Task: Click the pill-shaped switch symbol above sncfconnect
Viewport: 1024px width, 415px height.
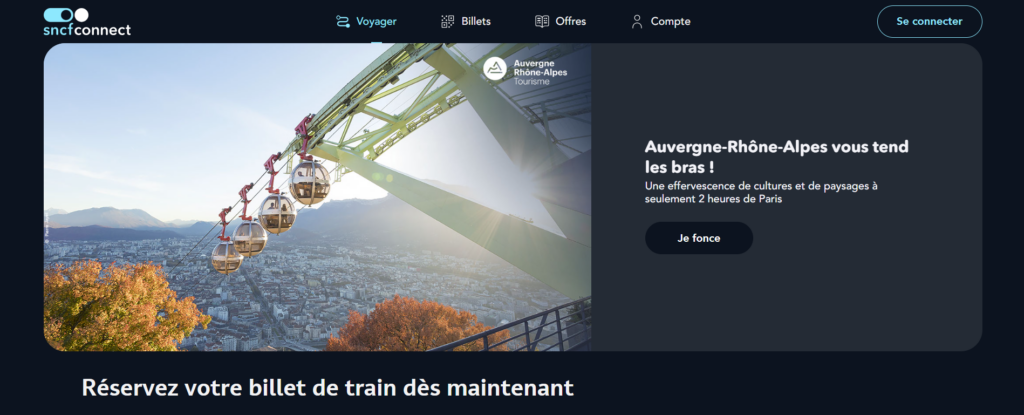Action: (x=66, y=14)
